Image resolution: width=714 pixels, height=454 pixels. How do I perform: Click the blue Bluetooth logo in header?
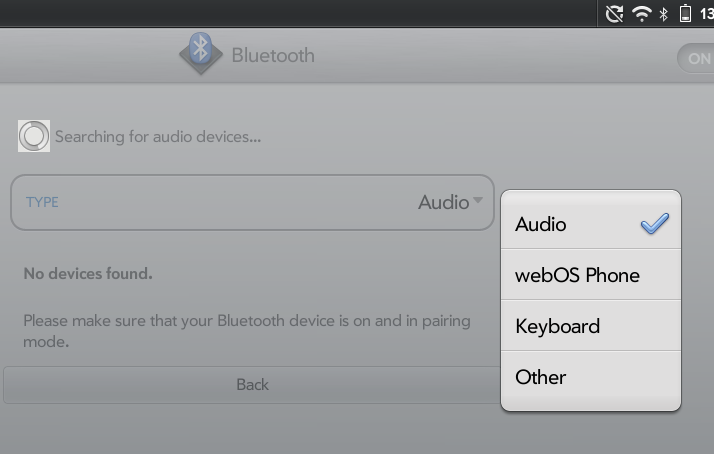click(x=200, y=54)
